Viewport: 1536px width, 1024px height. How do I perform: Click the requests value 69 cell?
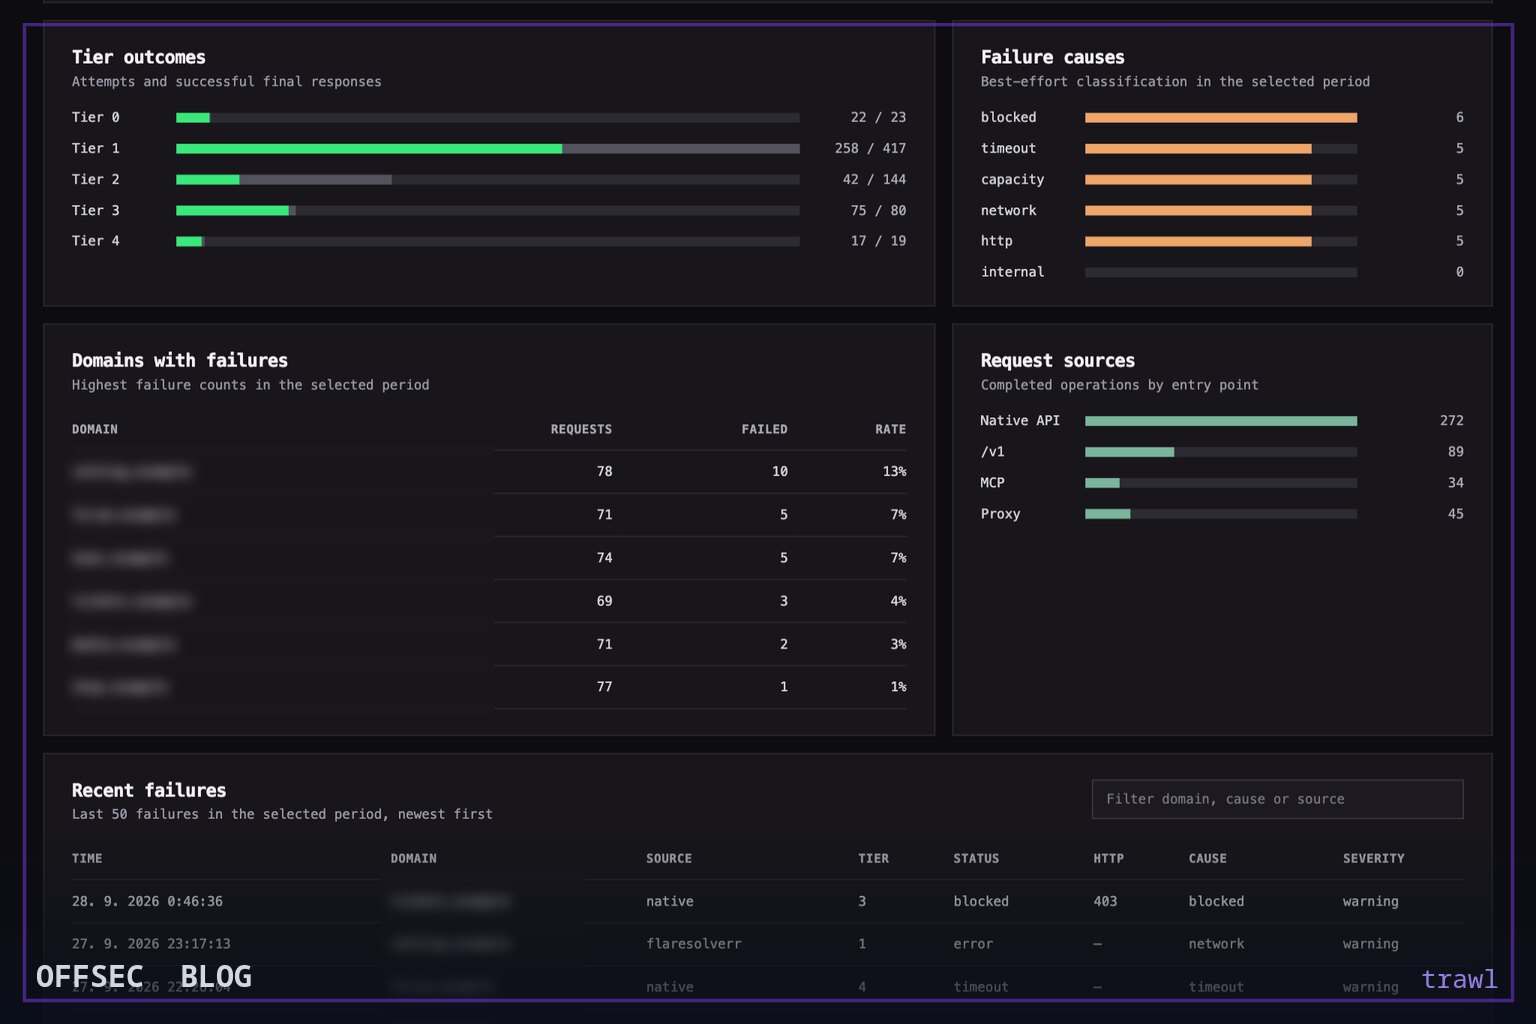604,601
